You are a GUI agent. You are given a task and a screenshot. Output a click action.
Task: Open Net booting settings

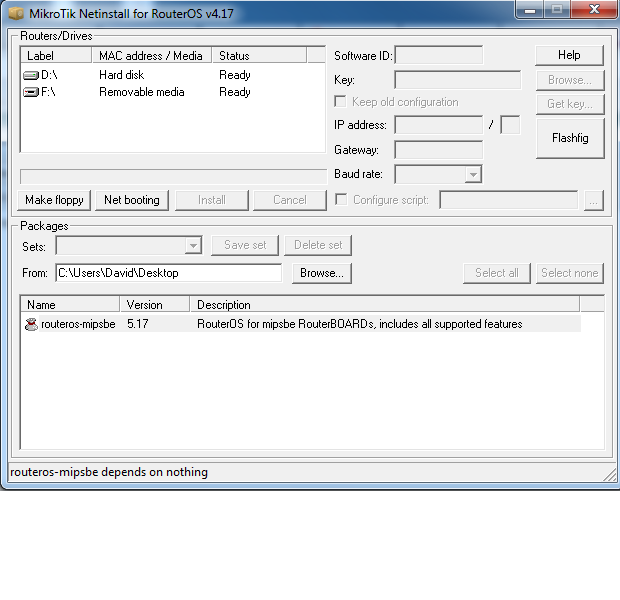(x=132, y=200)
